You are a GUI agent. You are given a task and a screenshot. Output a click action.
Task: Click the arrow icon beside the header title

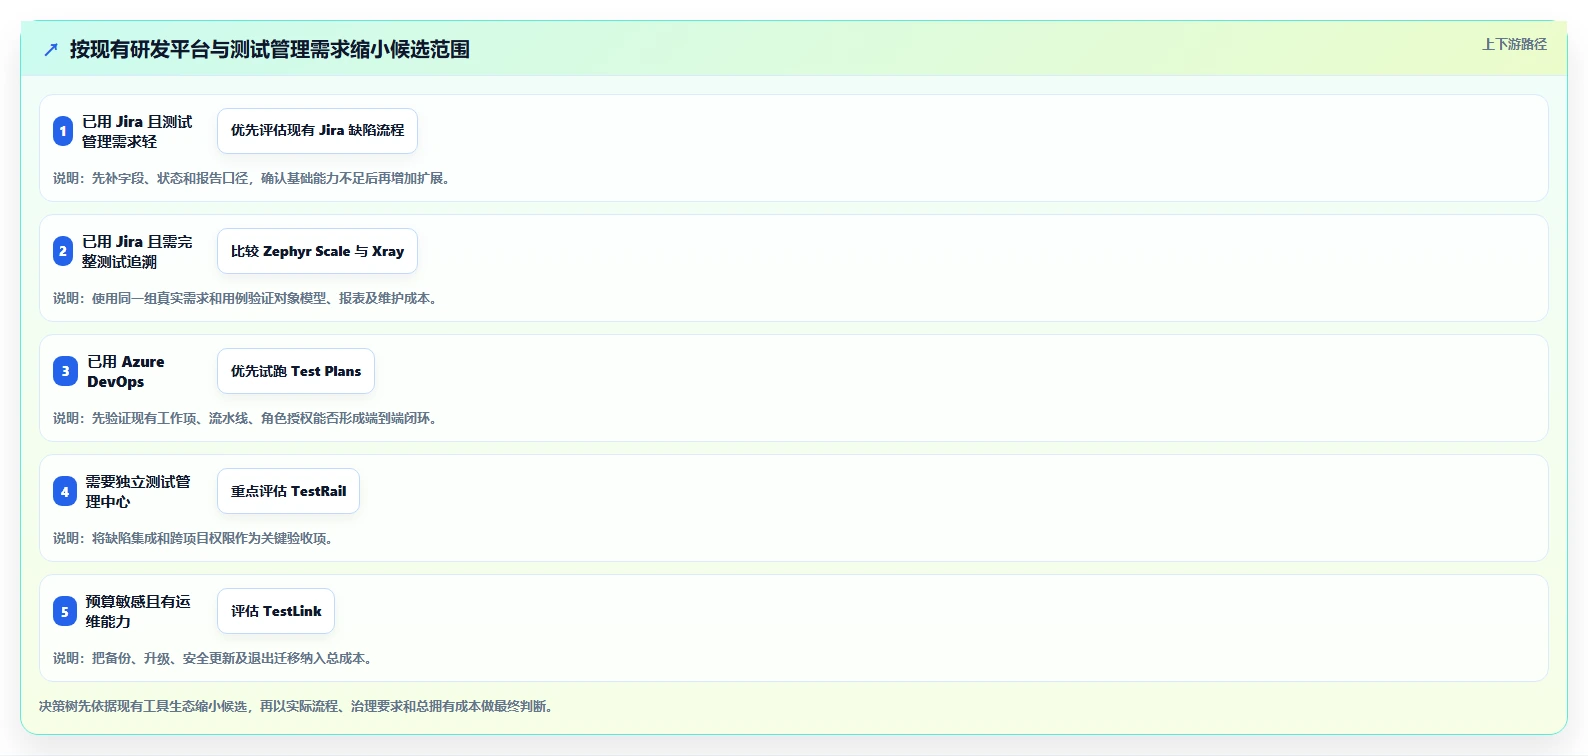click(x=51, y=49)
